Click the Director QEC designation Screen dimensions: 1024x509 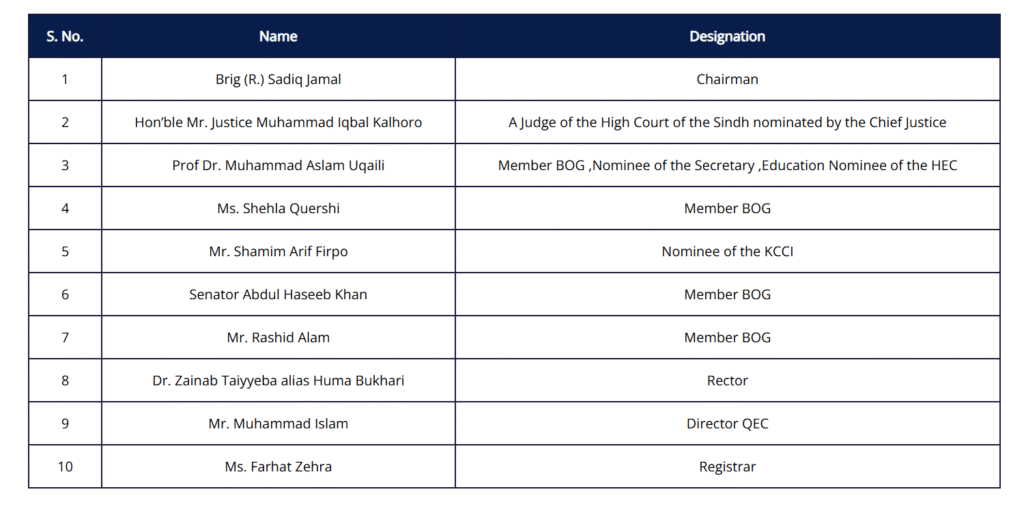(727, 423)
